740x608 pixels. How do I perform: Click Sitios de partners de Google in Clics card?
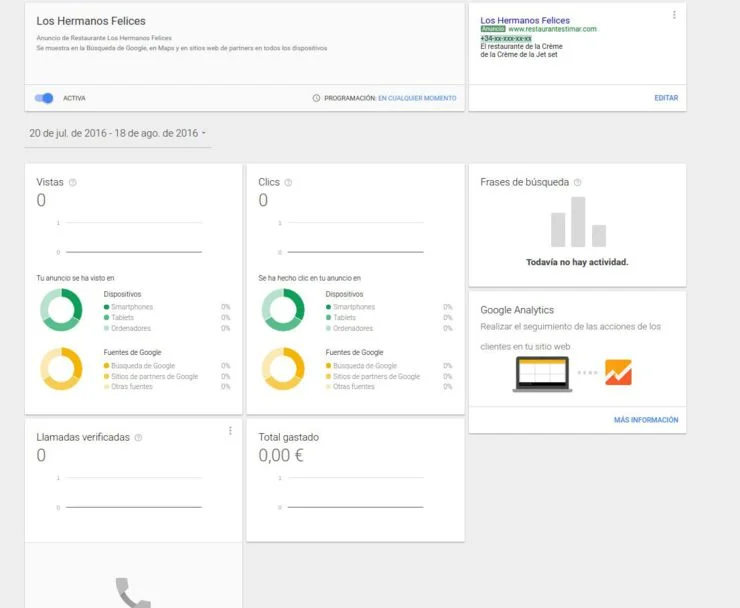click(373, 376)
